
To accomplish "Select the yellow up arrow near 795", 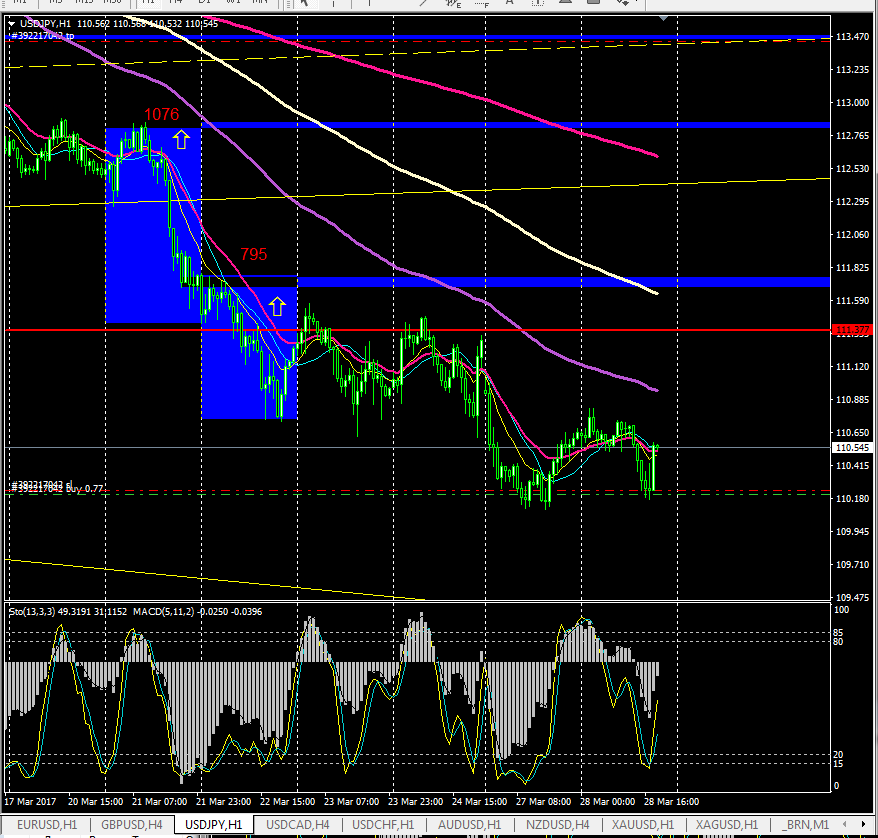I will tap(277, 306).
